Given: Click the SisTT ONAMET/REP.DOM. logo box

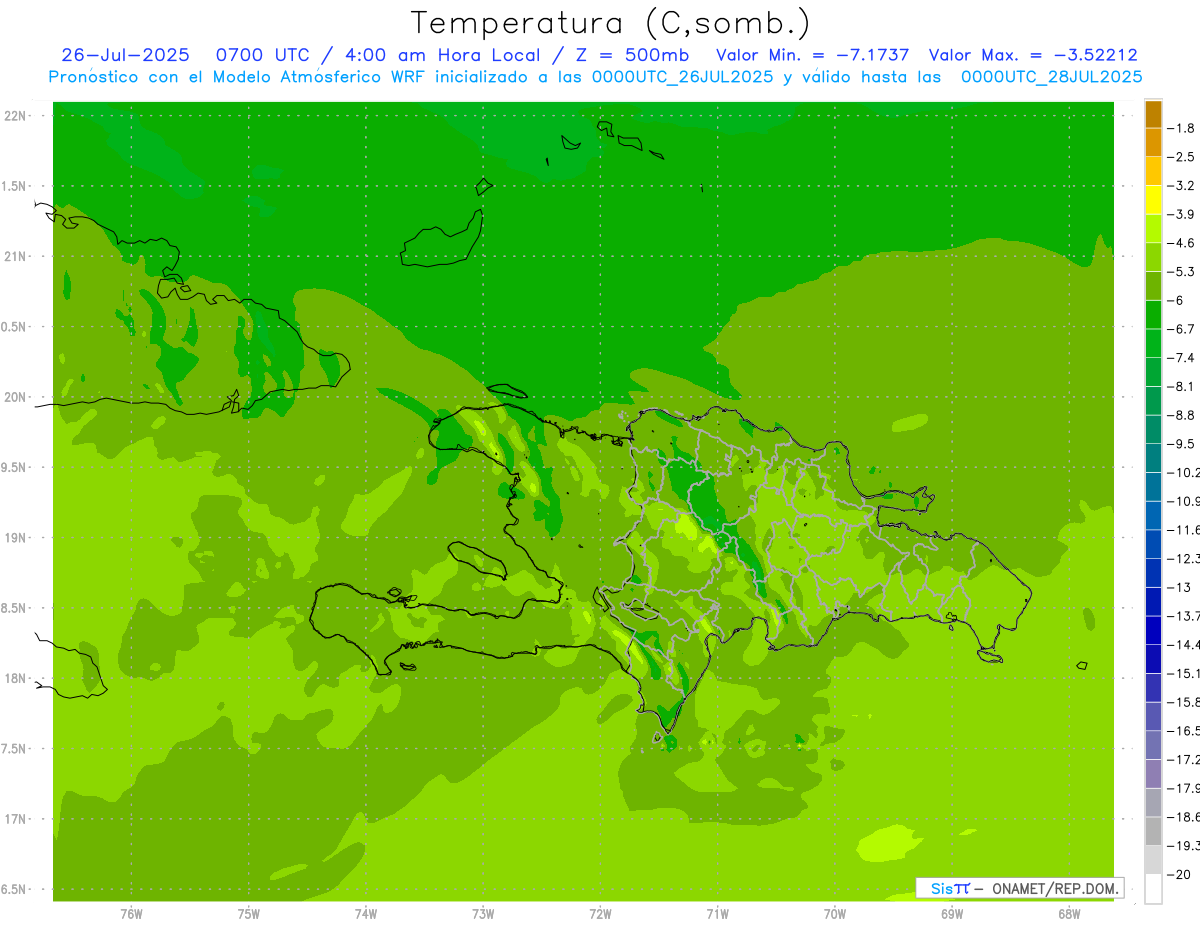Looking at the screenshot, I should 1019,888.
